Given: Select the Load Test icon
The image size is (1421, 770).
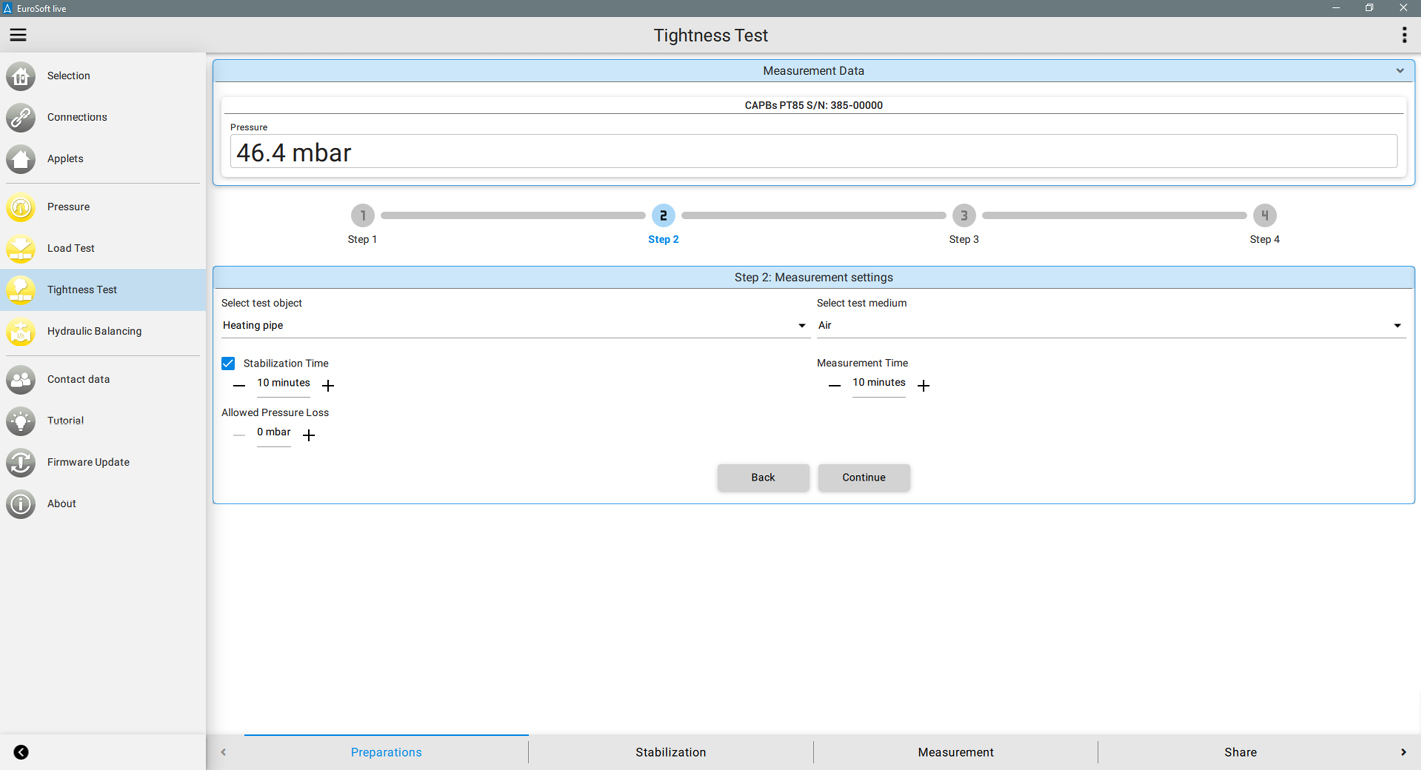Looking at the screenshot, I should click(21, 248).
